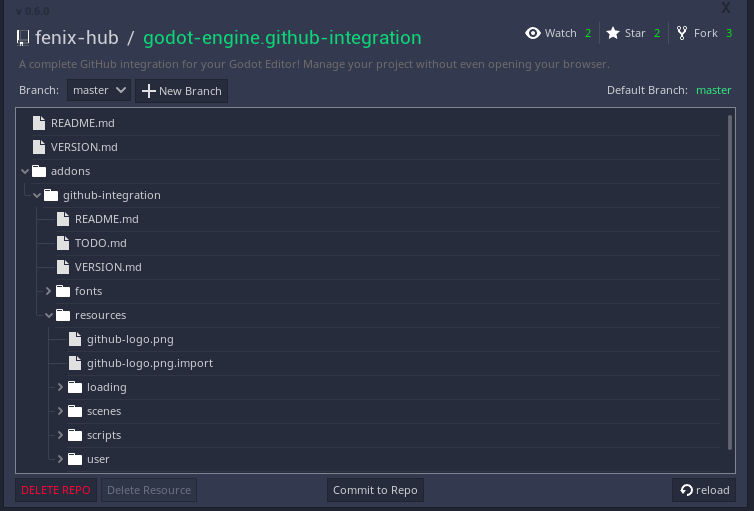
Task: Click the repository icon beside fenix-hub
Action: pyautogui.click(x=23, y=38)
